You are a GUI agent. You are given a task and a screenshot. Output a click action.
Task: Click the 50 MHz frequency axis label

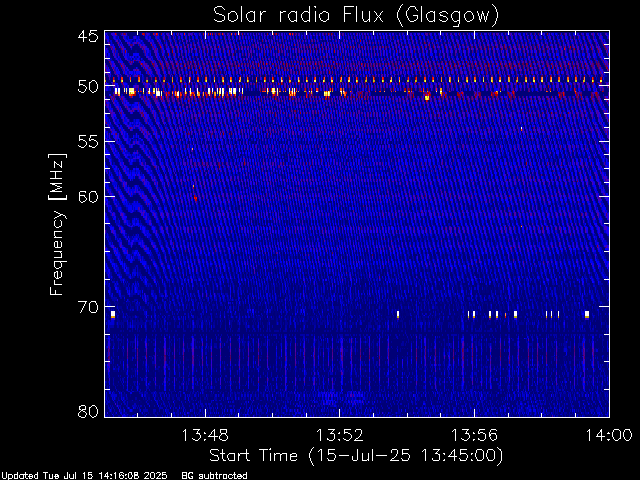(88, 87)
